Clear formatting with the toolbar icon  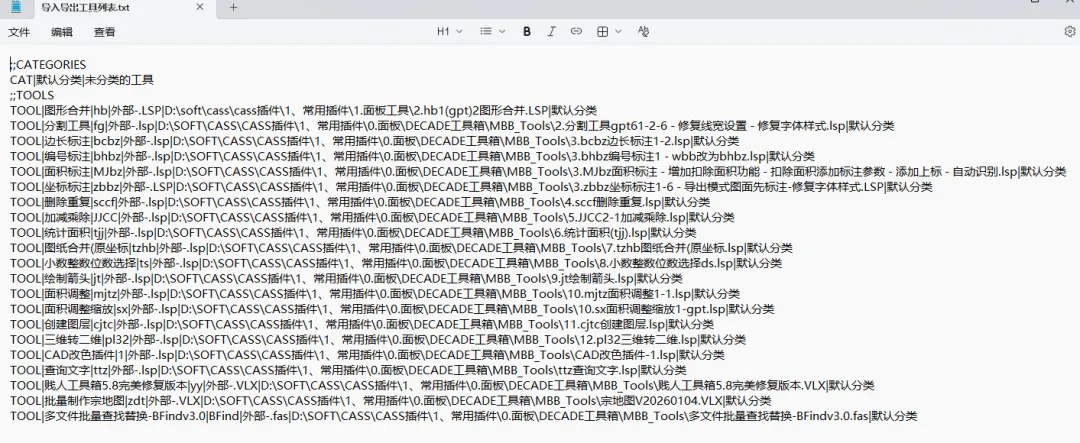tap(643, 31)
